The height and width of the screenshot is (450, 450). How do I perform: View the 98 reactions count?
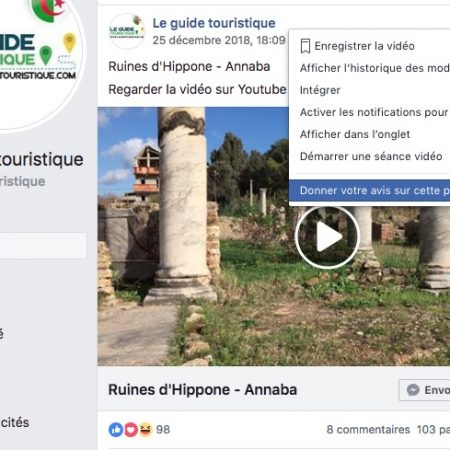[163, 429]
